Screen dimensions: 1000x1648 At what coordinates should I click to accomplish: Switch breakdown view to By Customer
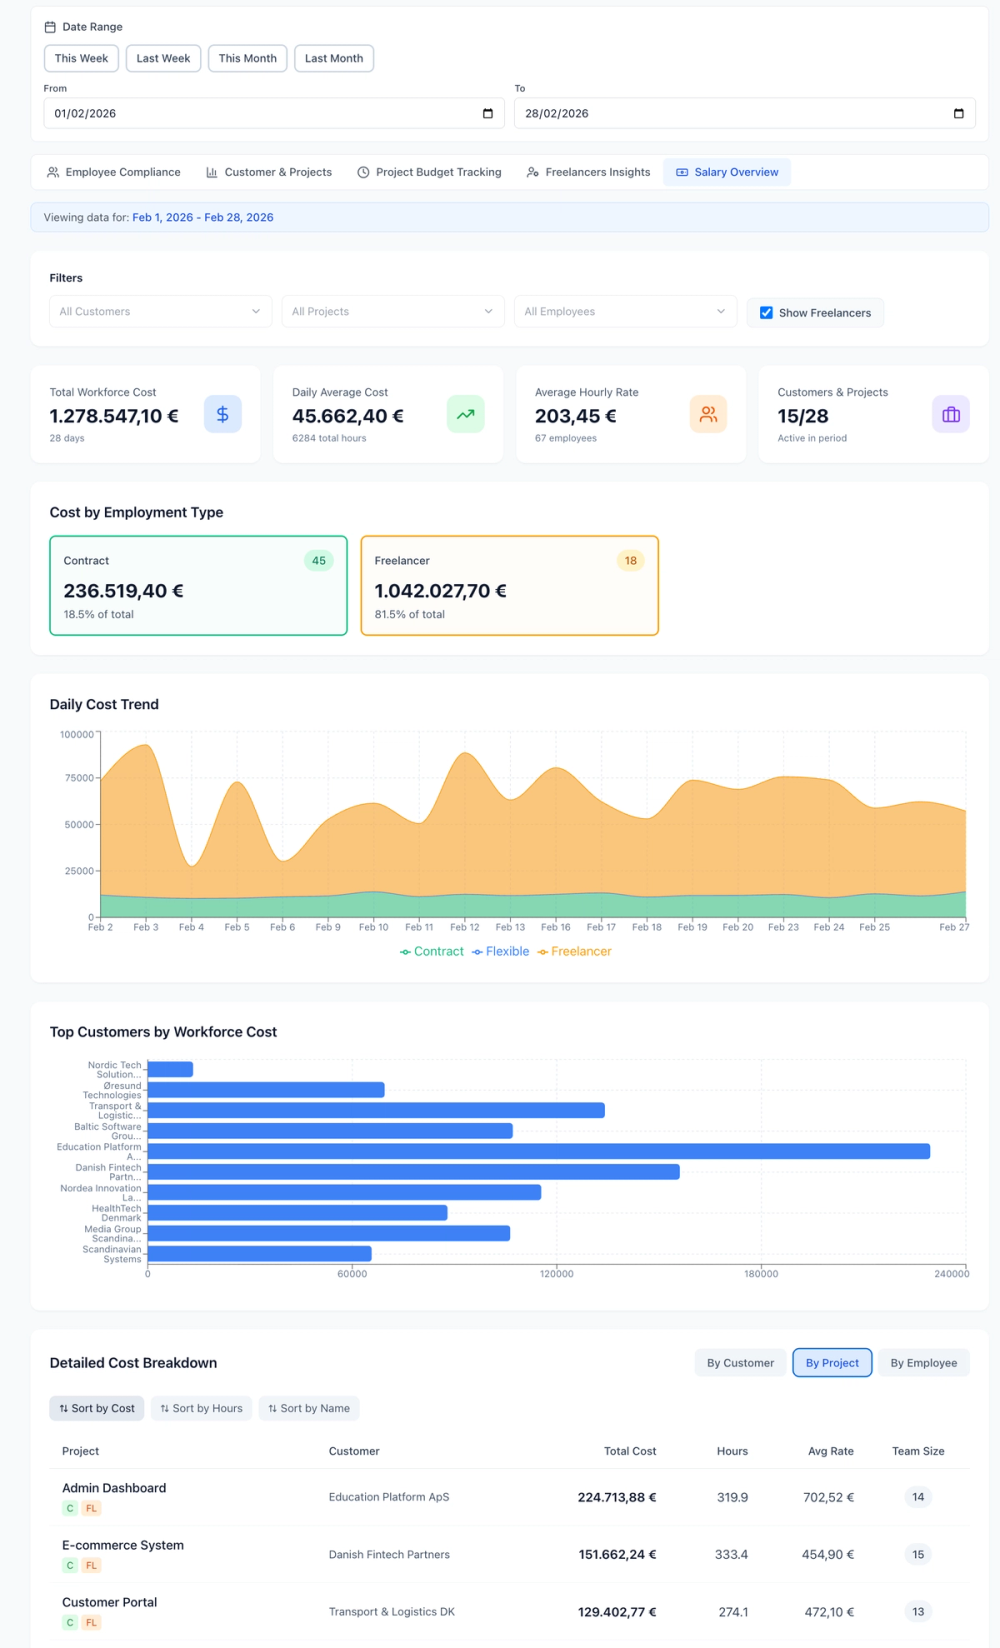click(x=740, y=1363)
